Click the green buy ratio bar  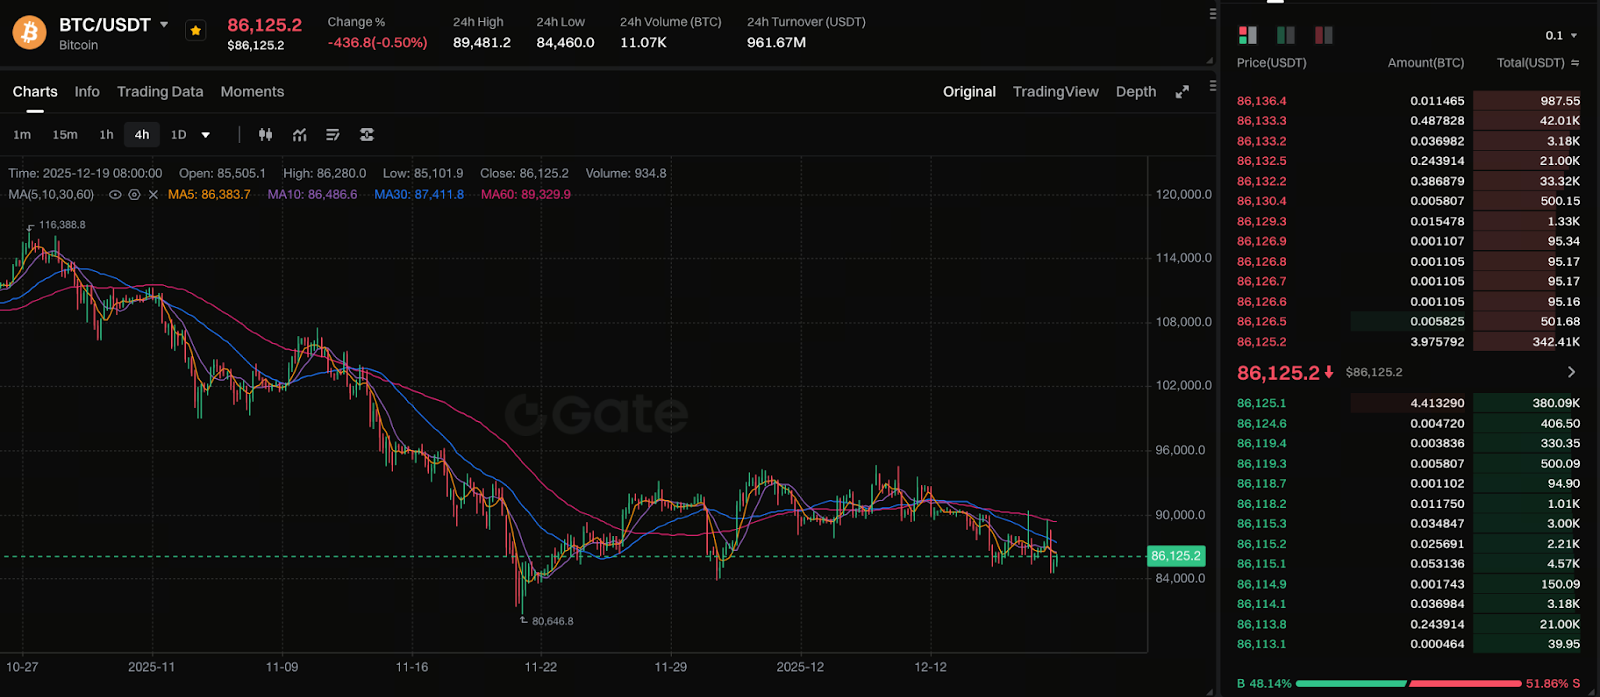pos(1351,684)
